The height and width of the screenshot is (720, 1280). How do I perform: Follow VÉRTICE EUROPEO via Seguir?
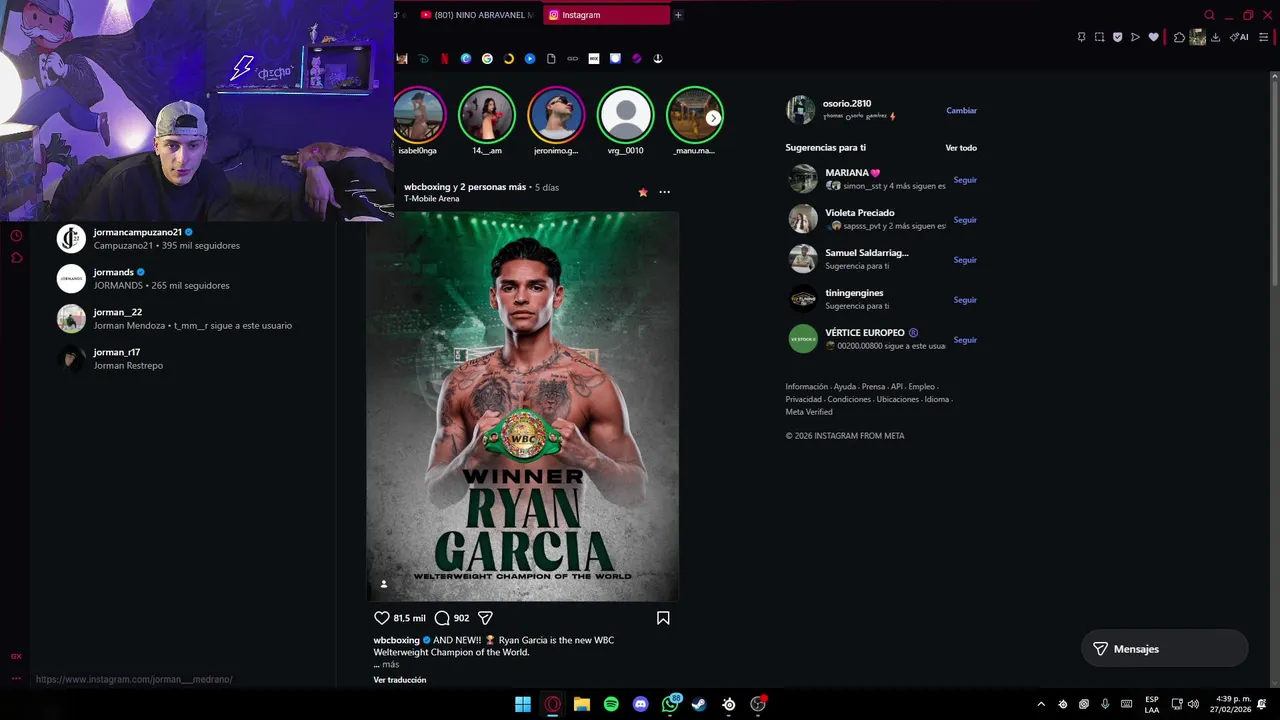pos(965,340)
